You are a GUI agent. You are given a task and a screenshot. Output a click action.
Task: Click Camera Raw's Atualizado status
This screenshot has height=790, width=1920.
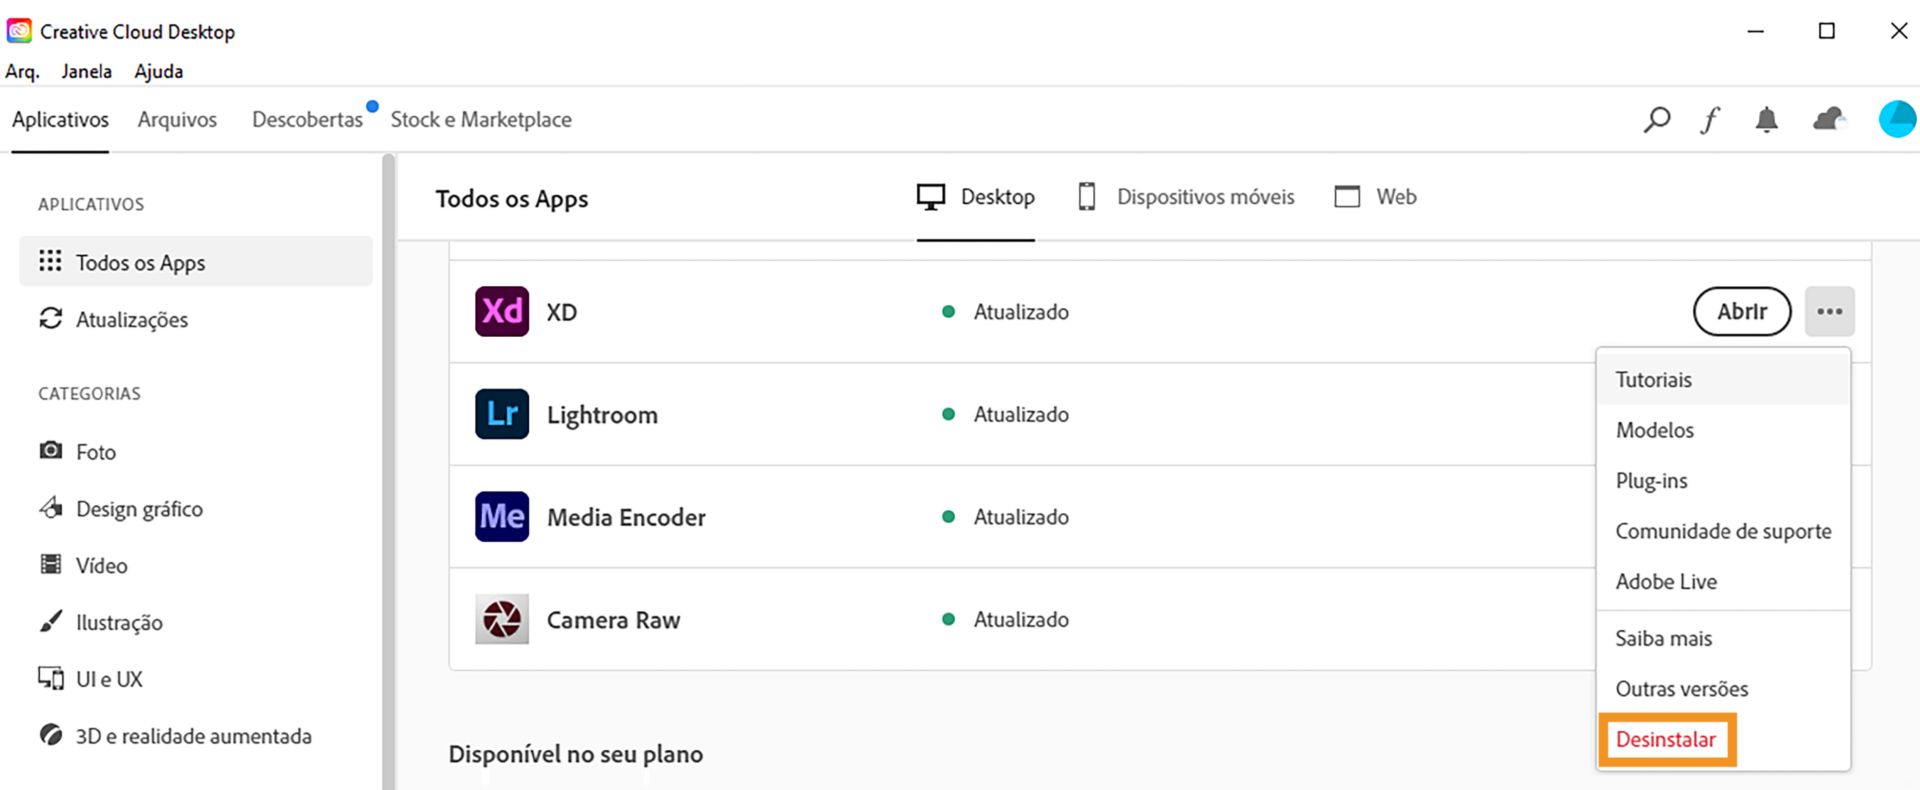click(1006, 619)
